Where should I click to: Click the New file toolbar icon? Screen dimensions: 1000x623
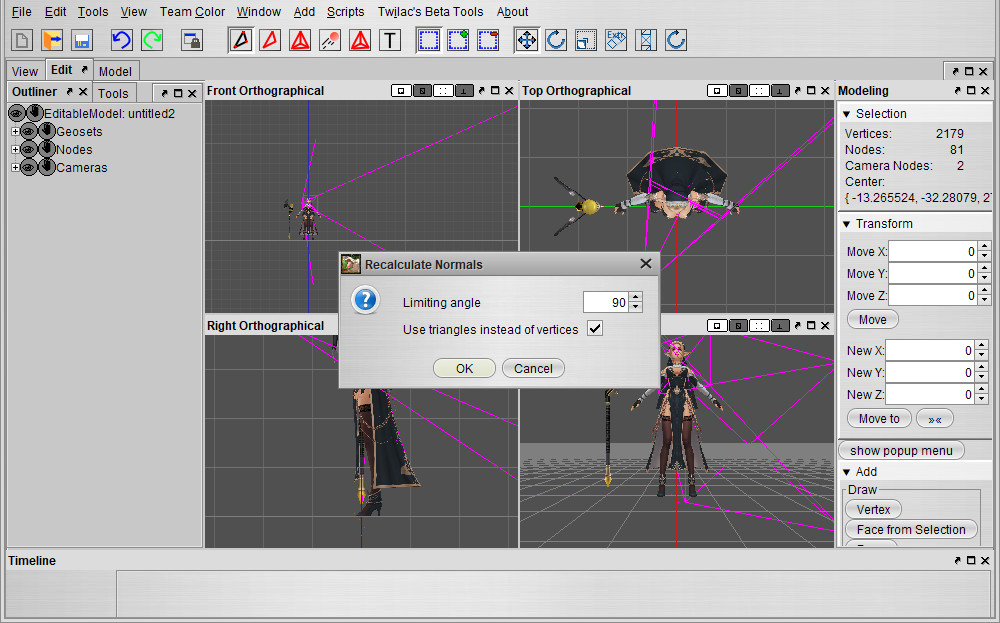22,40
